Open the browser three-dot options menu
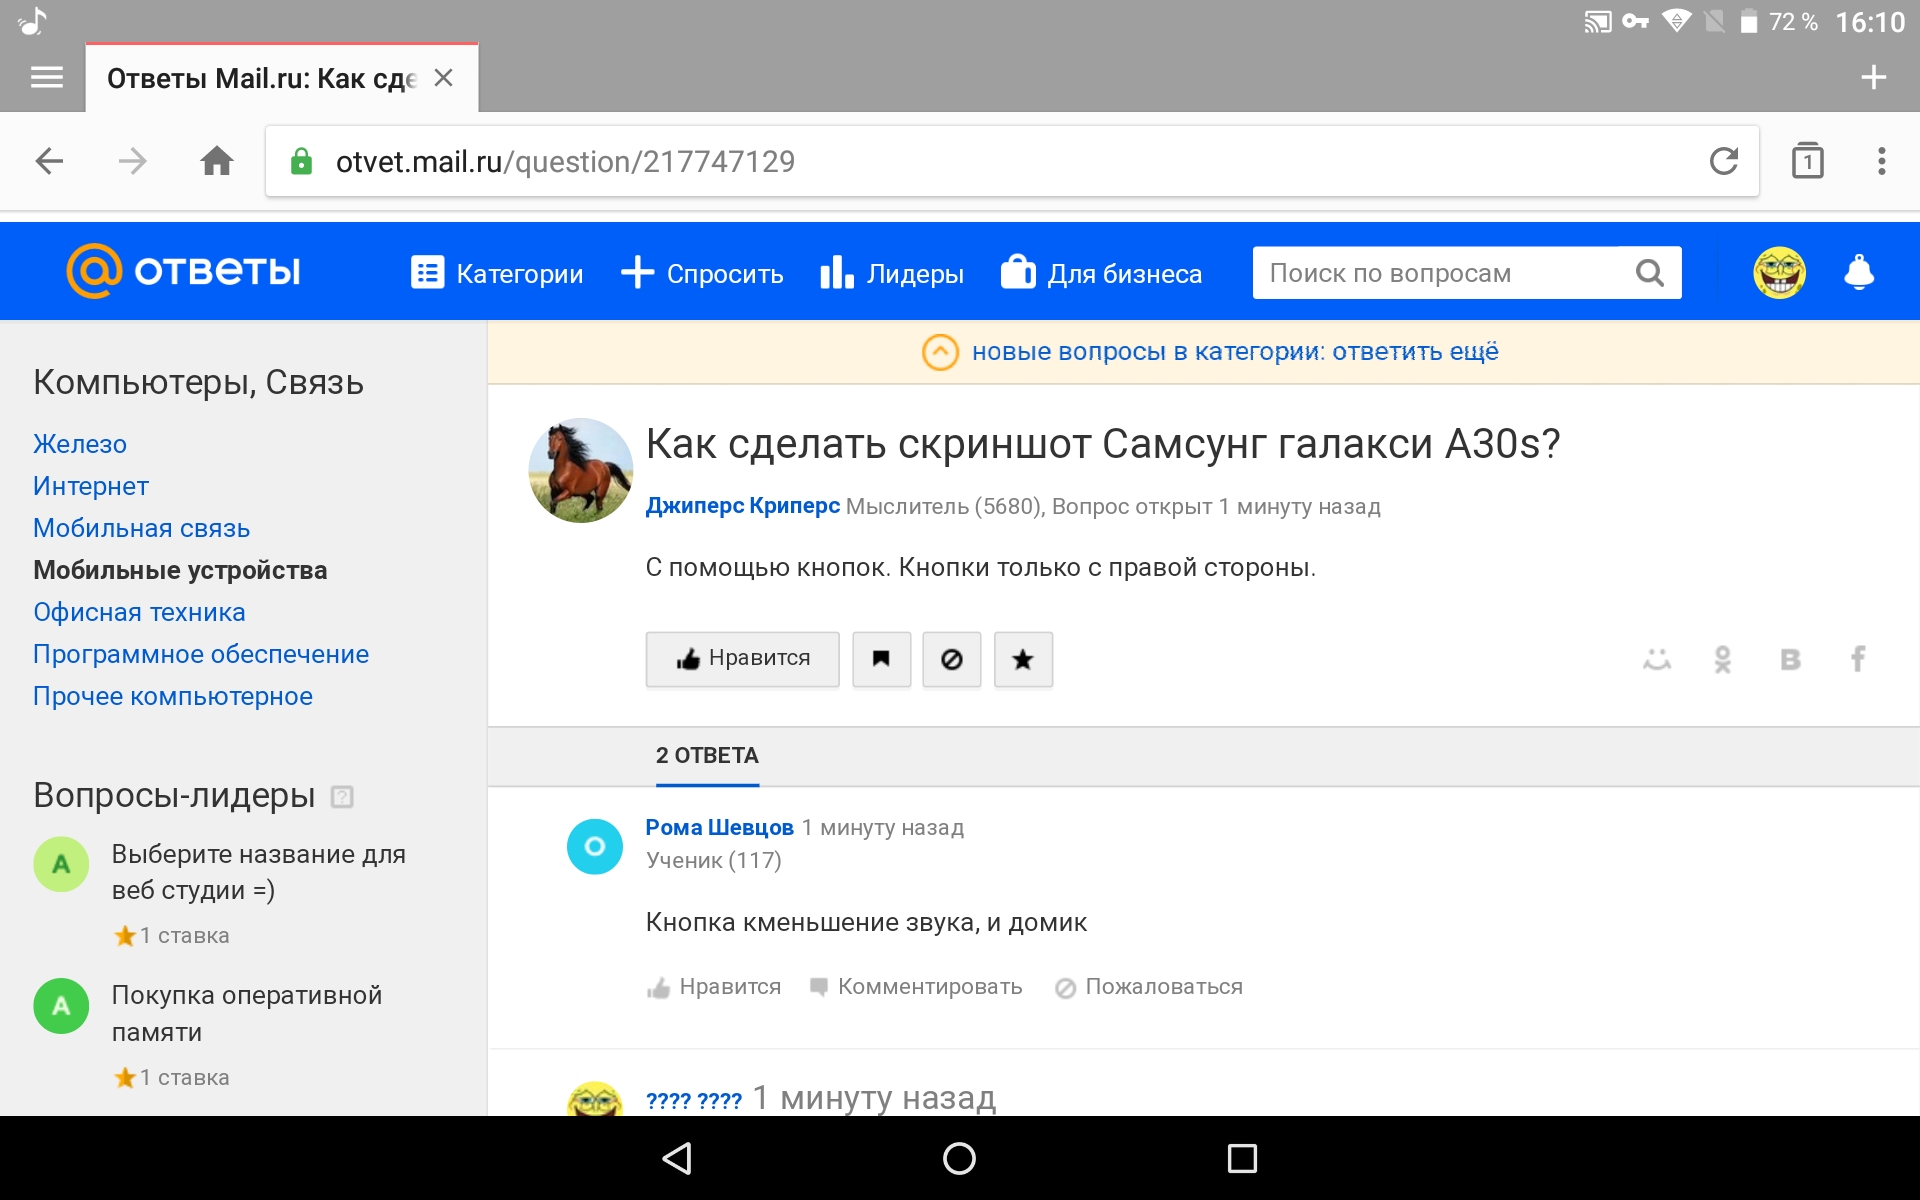This screenshot has height=1200, width=1920. pyautogui.click(x=1881, y=161)
